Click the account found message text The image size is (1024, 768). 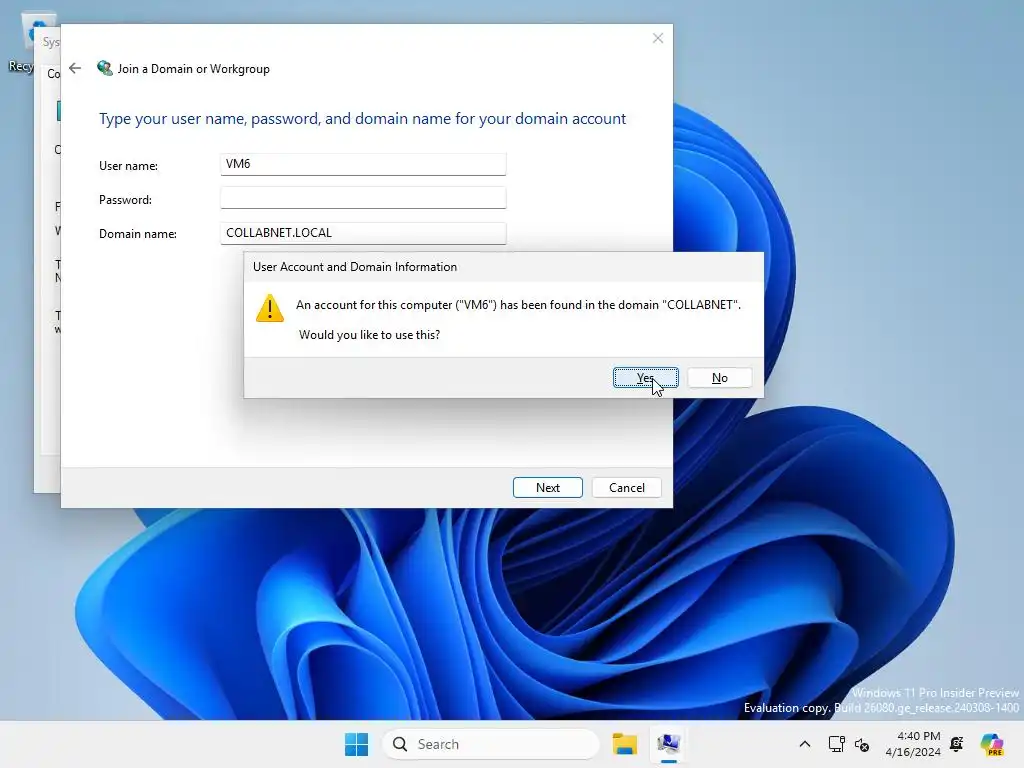click(x=519, y=305)
